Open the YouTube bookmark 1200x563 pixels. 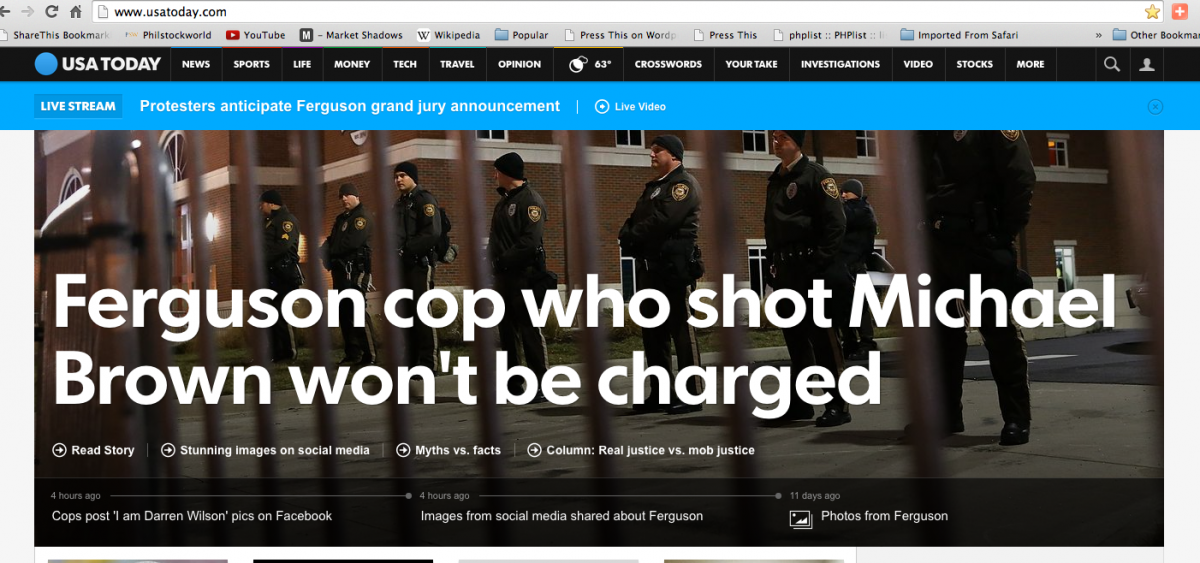click(x=255, y=35)
